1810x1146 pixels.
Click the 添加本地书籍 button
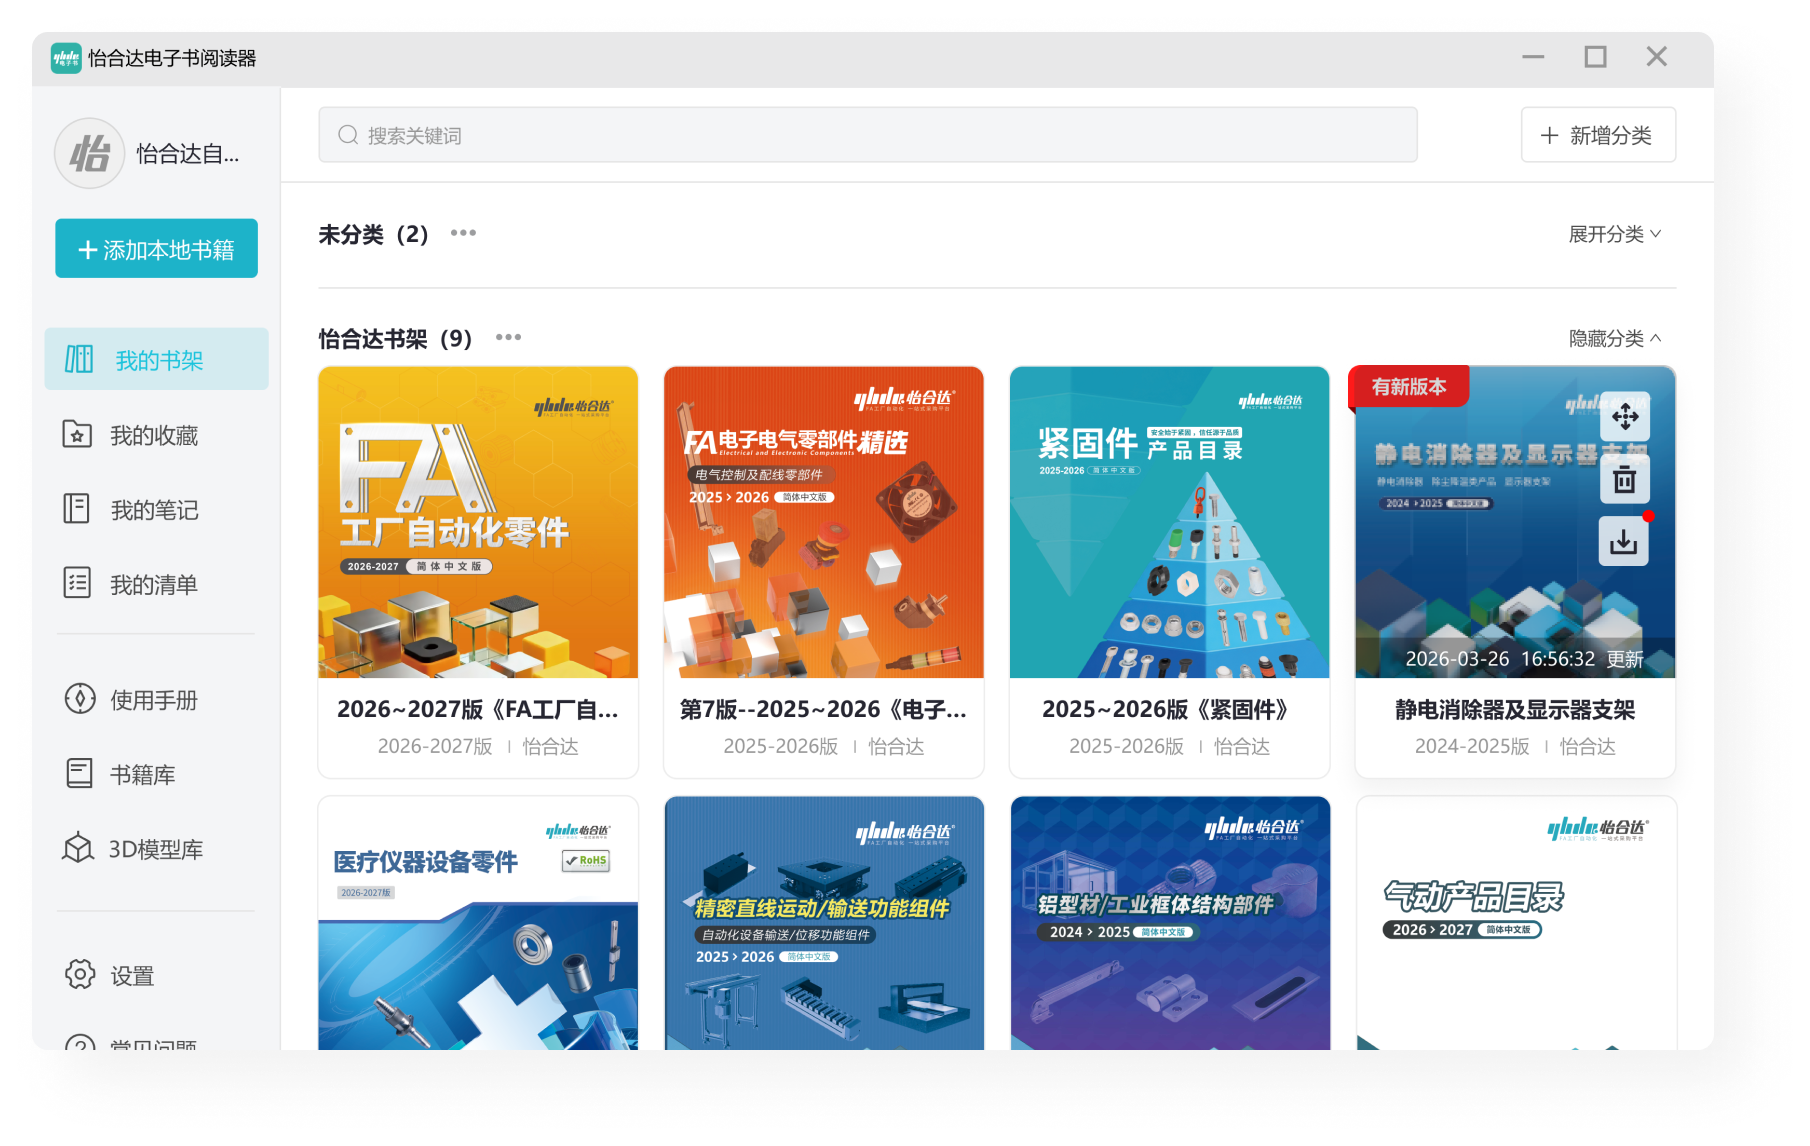157,248
